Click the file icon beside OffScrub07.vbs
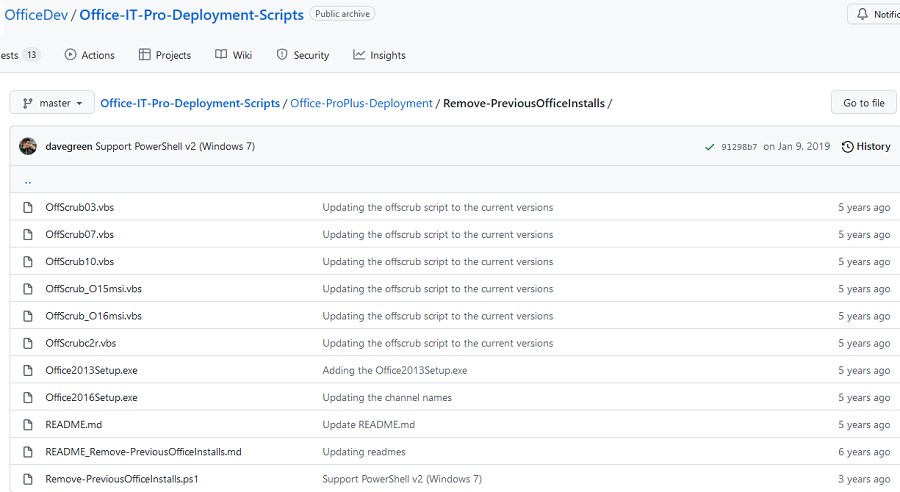 pos(28,234)
